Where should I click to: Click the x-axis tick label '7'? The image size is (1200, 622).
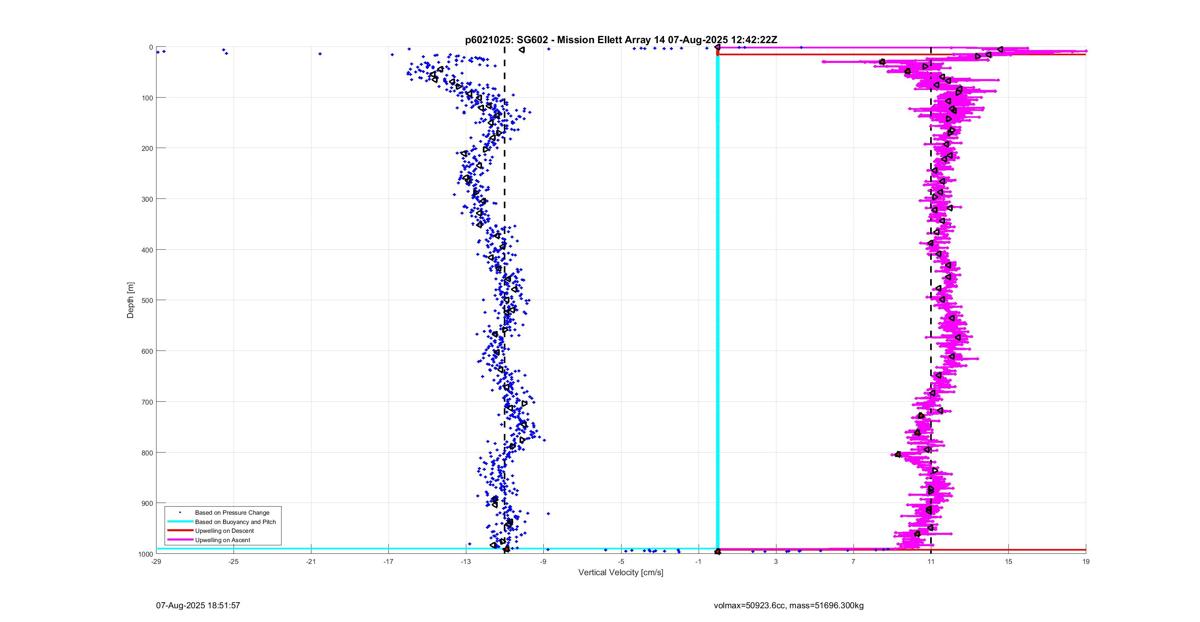point(853,562)
